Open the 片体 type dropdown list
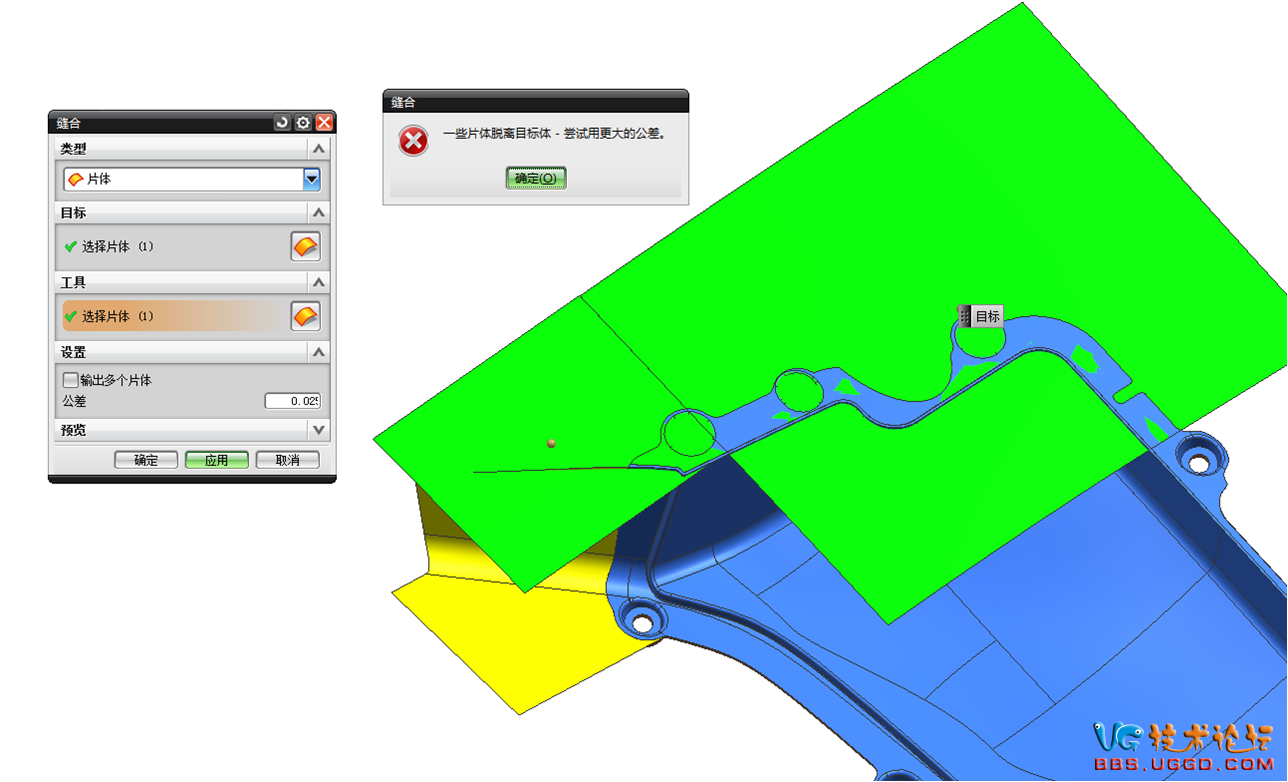 312,179
